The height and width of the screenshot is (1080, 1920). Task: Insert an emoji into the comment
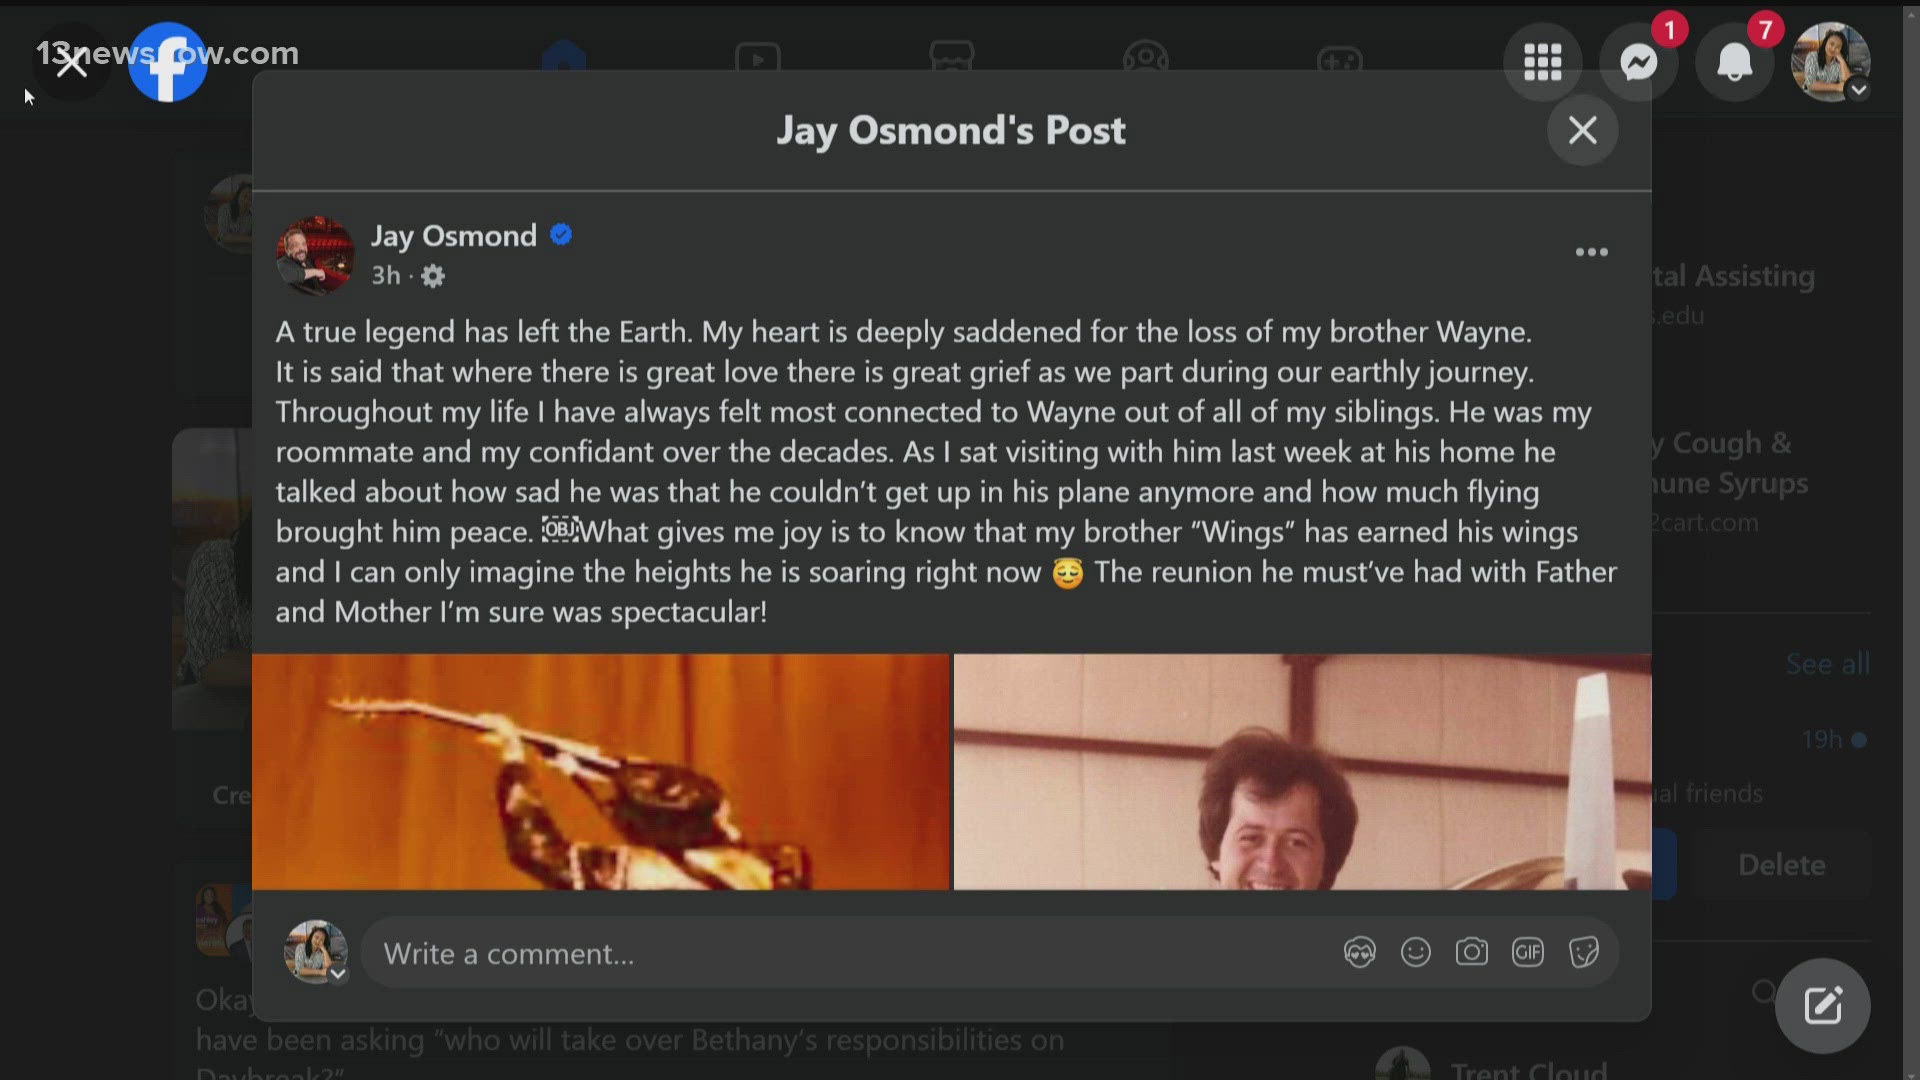[x=1416, y=952]
